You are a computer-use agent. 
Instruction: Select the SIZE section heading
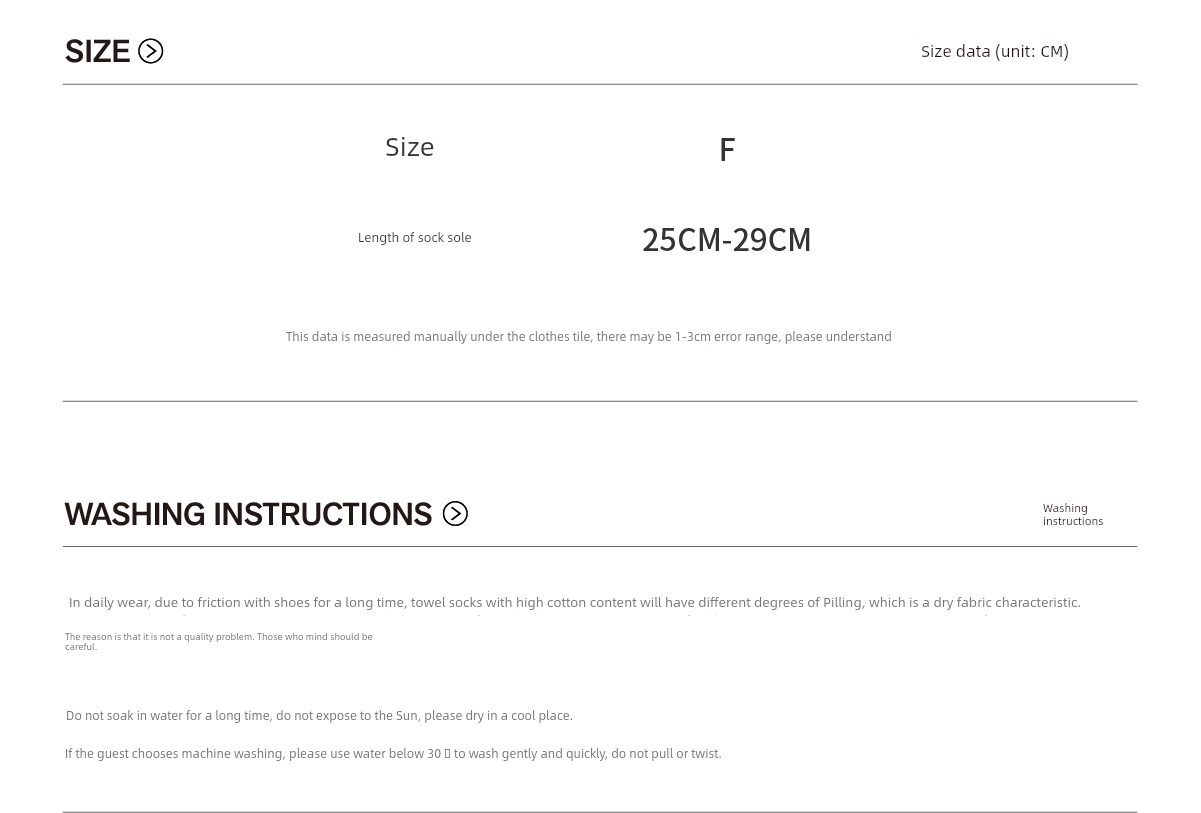tap(98, 51)
